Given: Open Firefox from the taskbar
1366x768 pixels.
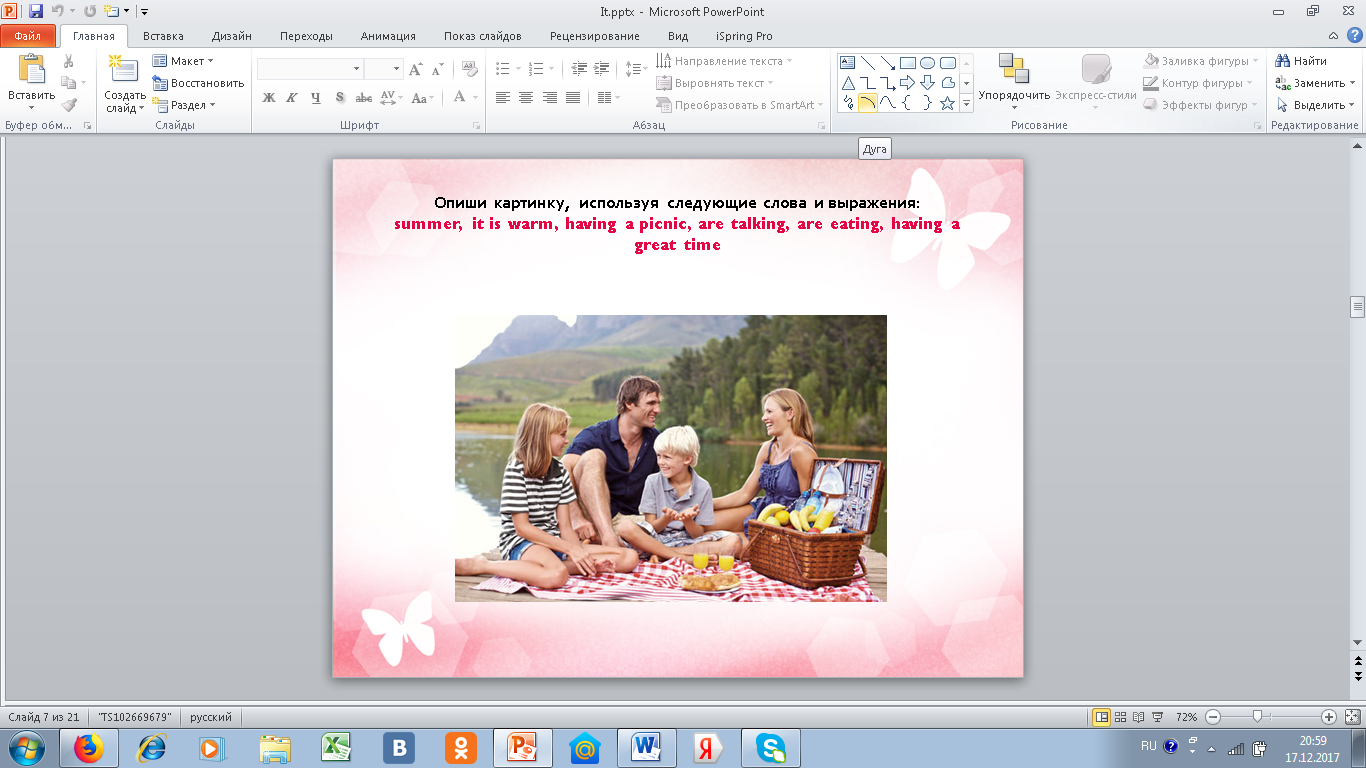Looking at the screenshot, I should click(x=89, y=748).
